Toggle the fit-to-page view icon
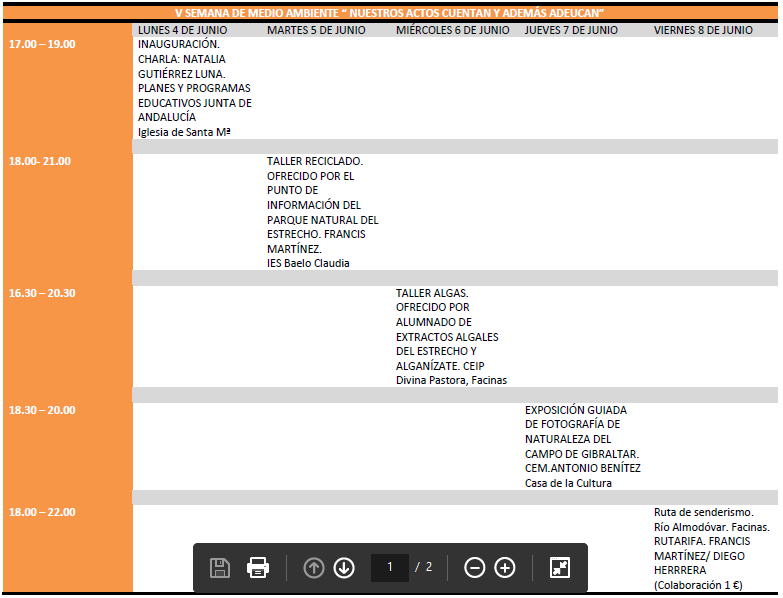Viewport: 783px width, 598px height. point(560,568)
